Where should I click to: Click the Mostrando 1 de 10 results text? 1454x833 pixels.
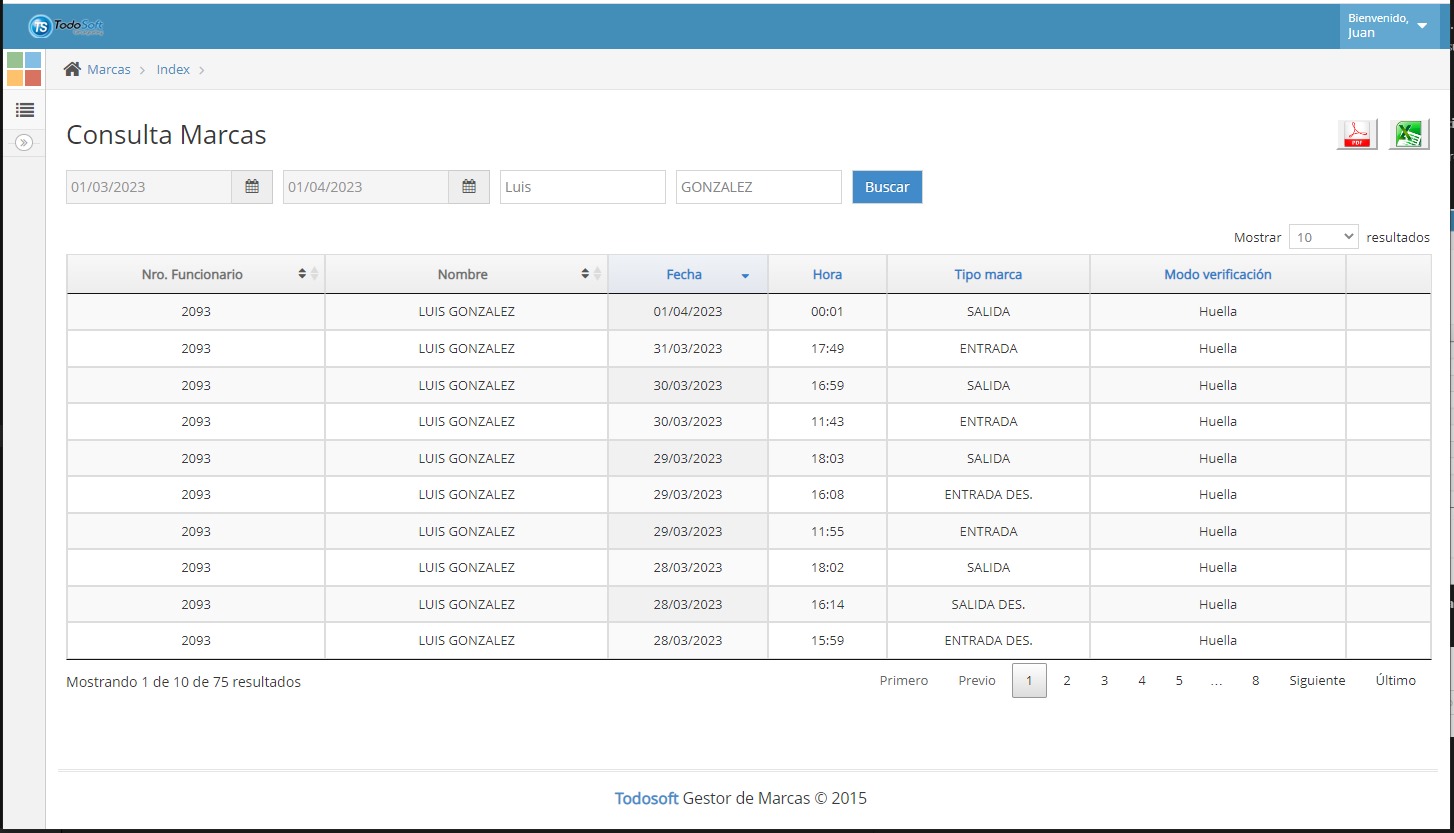183,682
